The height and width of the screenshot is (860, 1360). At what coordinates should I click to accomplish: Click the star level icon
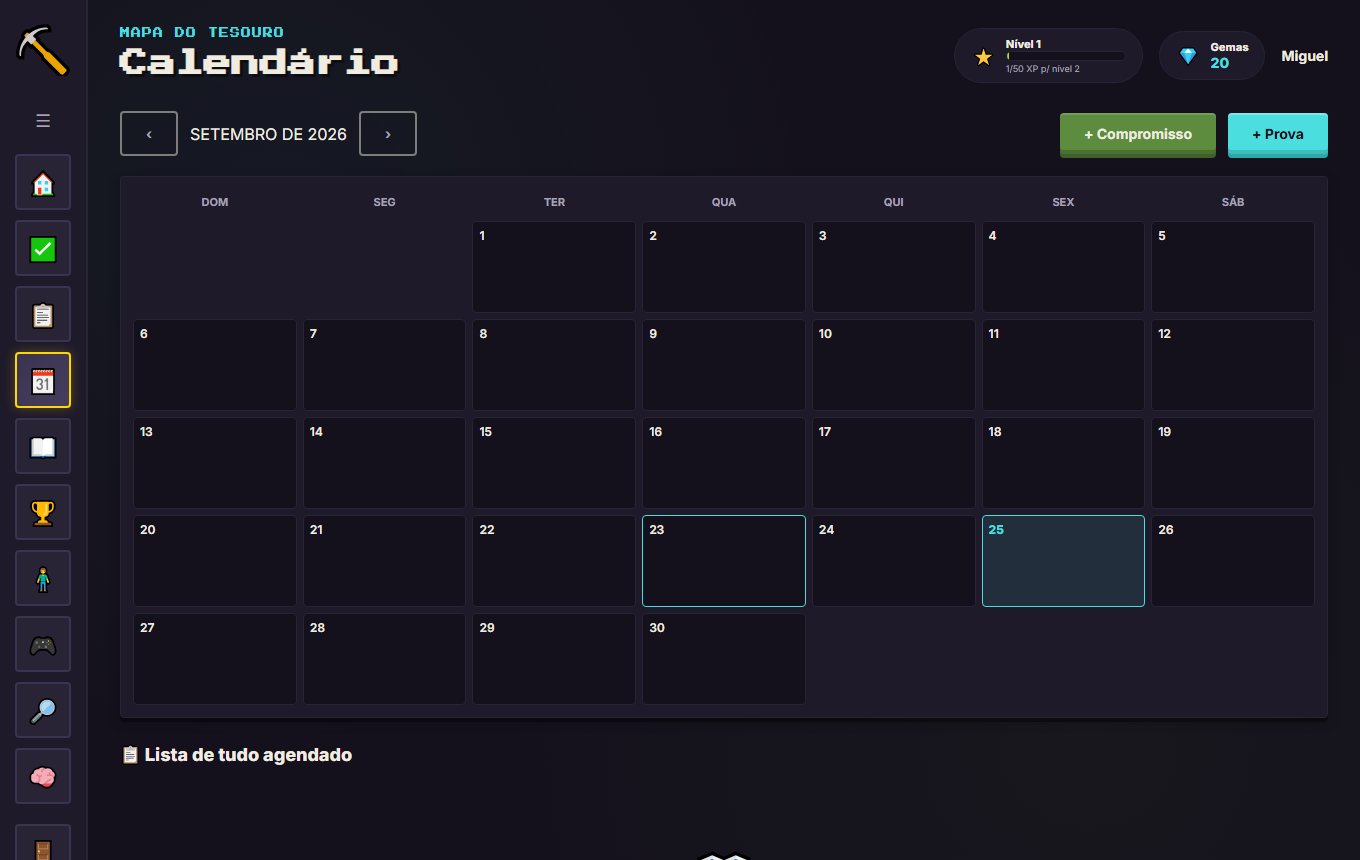(x=984, y=57)
